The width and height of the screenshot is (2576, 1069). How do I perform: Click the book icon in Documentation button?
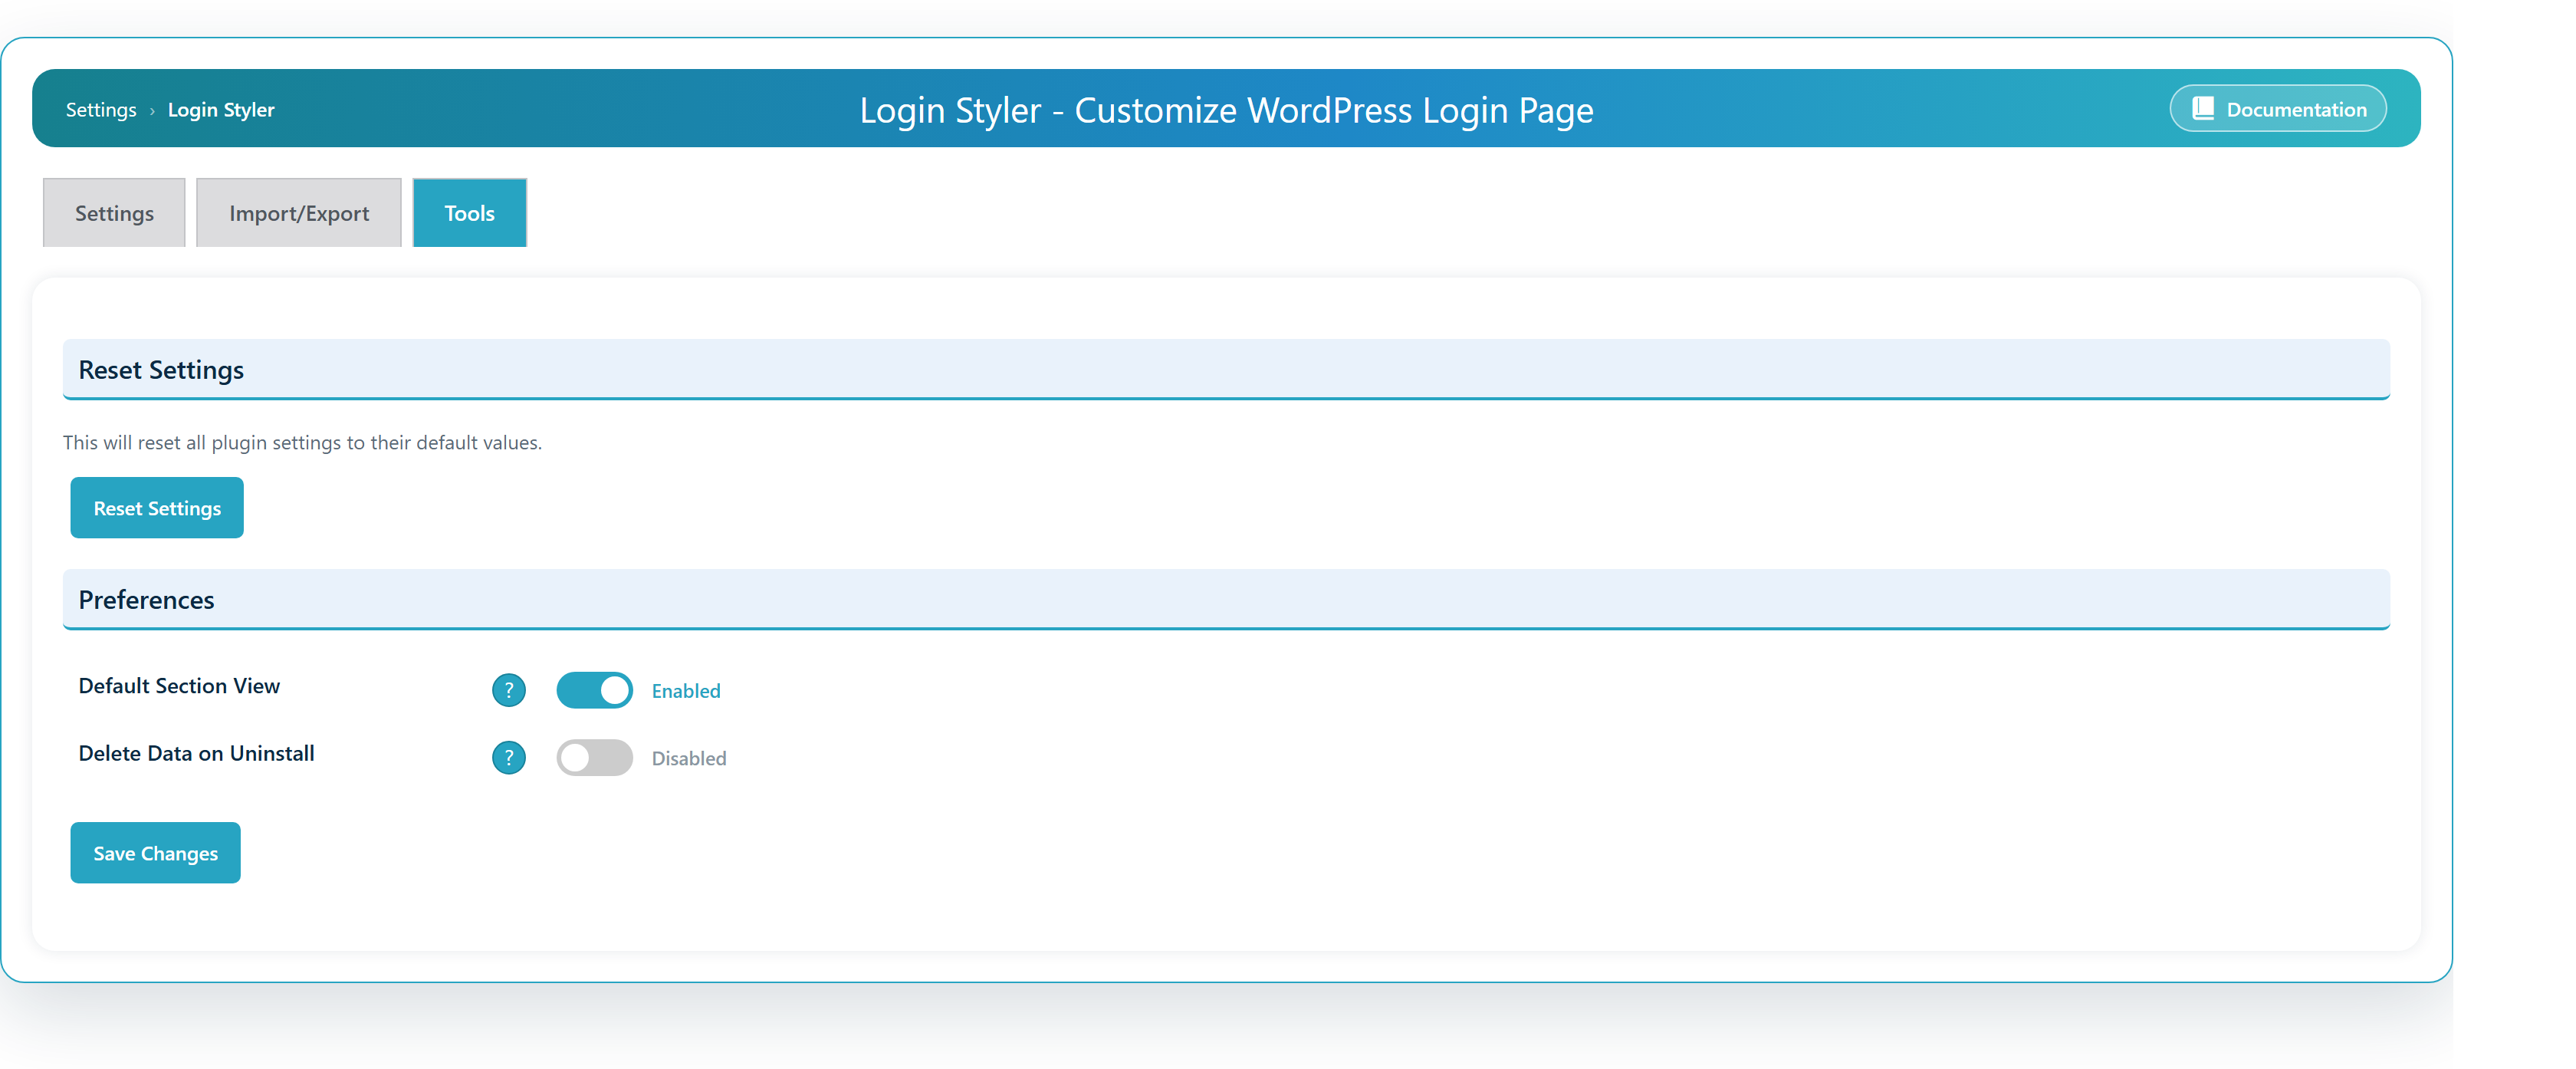point(2203,109)
